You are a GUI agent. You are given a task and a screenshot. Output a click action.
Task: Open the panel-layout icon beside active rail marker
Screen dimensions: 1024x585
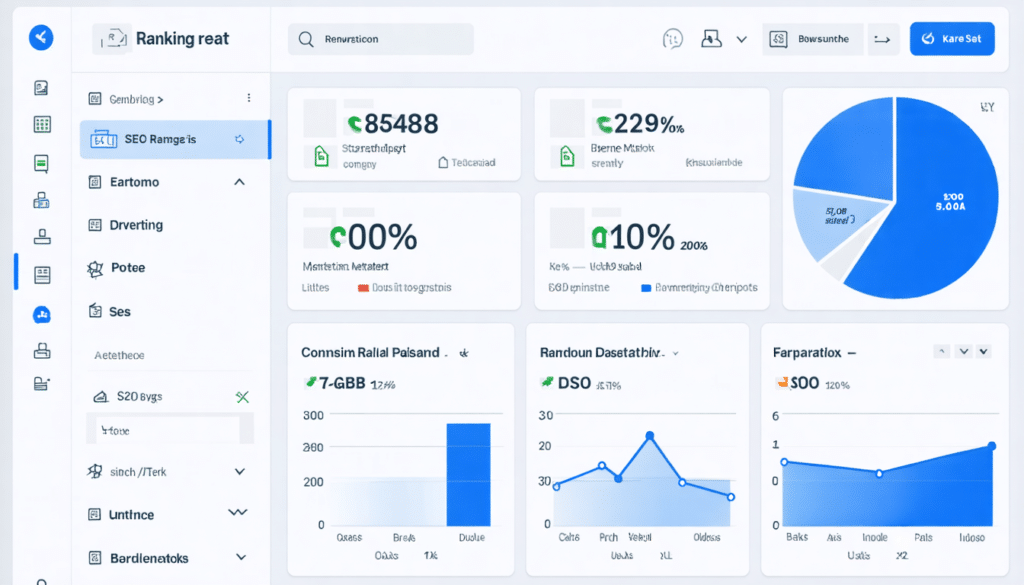(42, 275)
